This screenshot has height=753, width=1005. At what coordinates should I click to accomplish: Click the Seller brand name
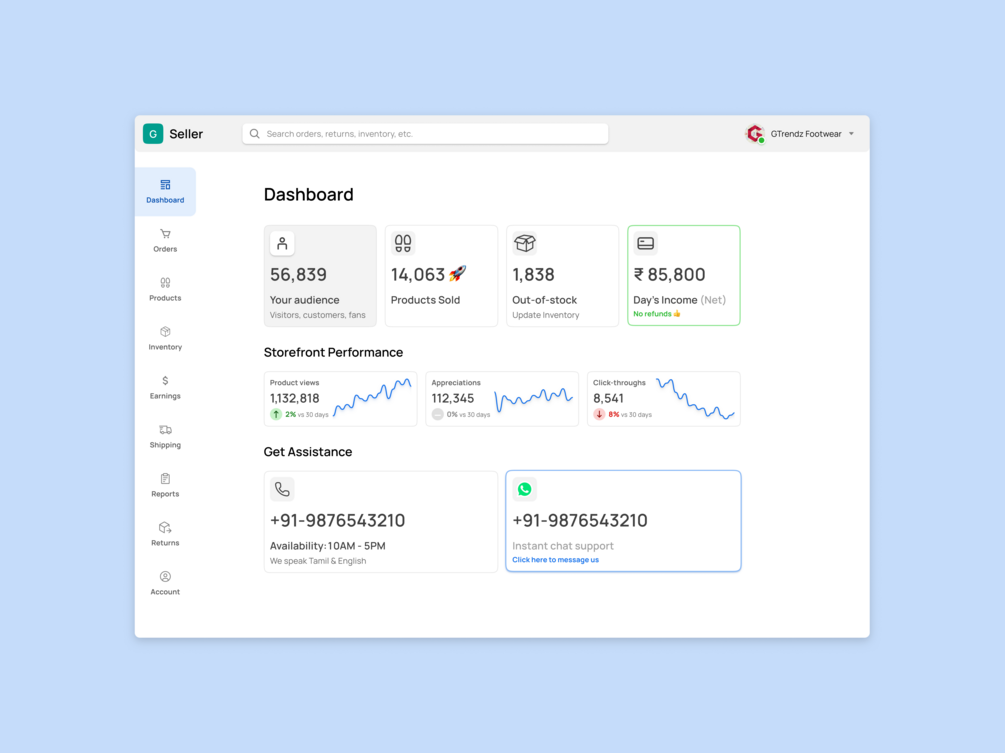[186, 134]
